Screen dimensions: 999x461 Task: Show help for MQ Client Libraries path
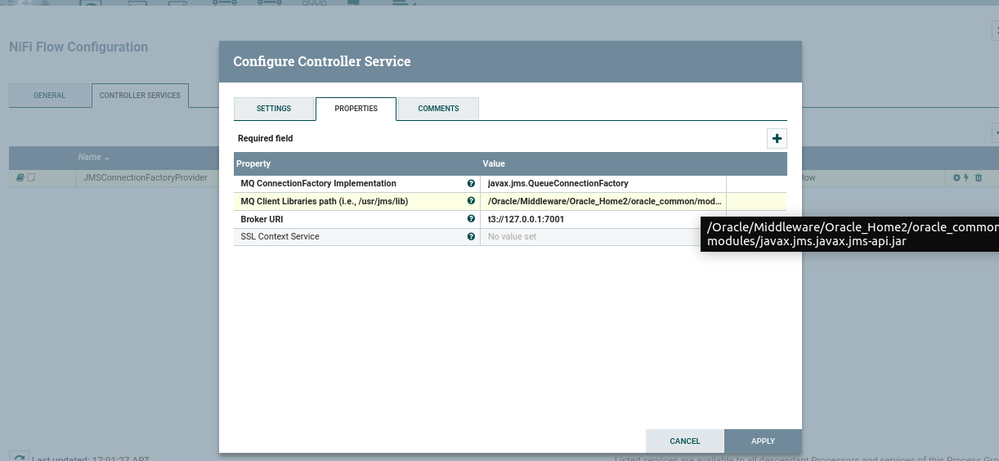point(471,201)
